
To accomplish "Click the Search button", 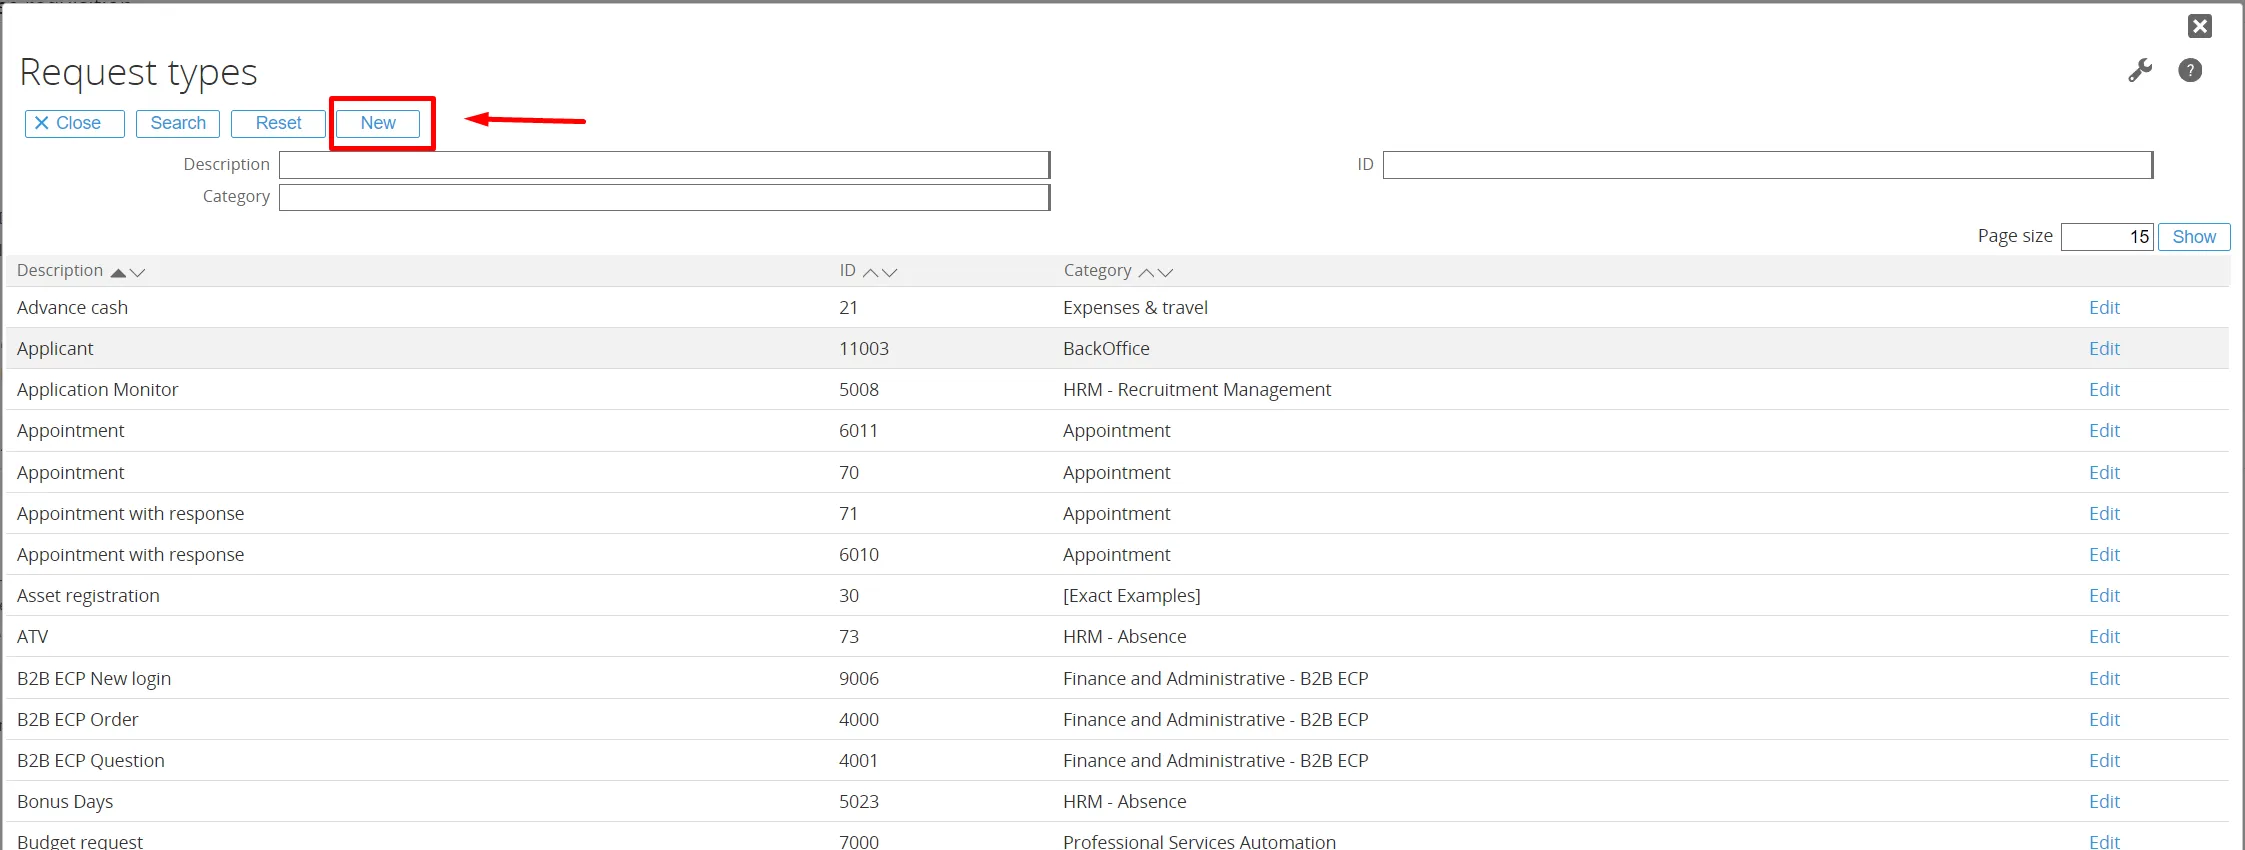I will 178,123.
